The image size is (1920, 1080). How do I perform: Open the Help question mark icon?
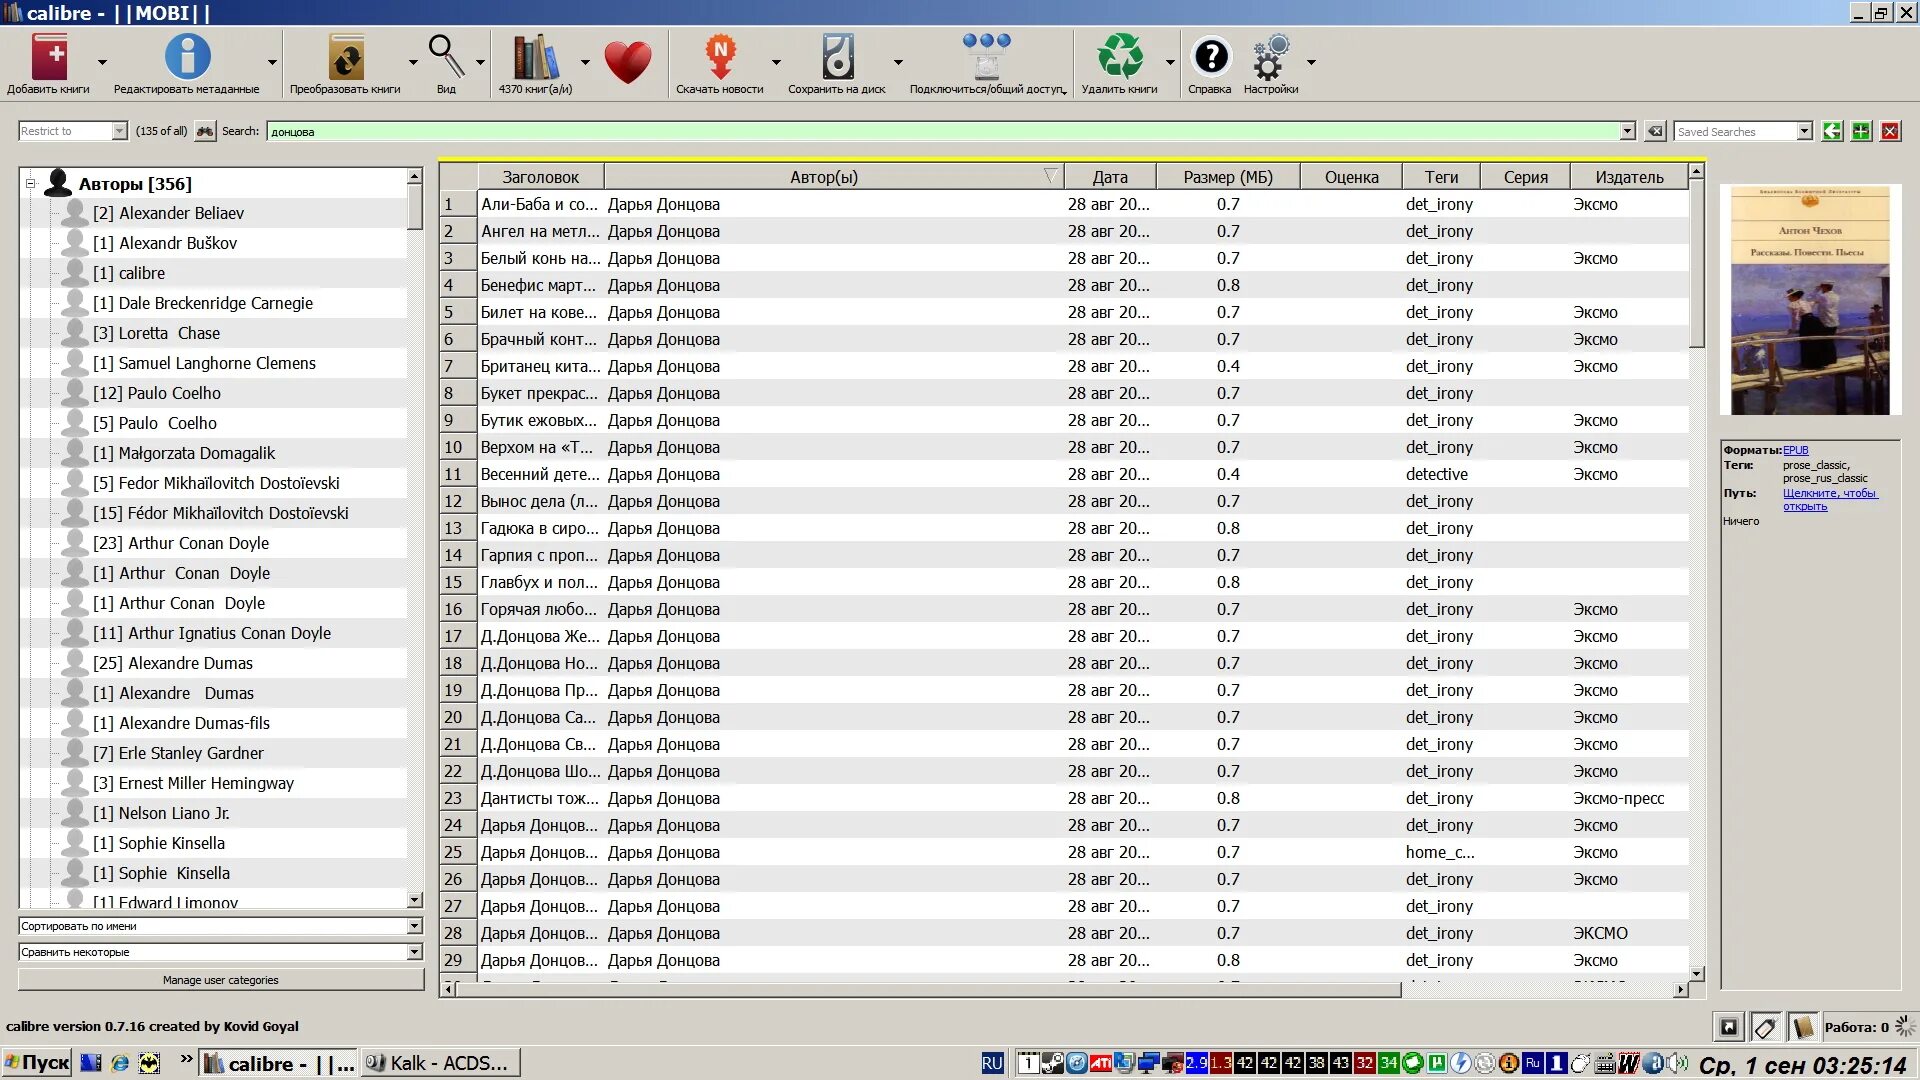click(1211, 57)
